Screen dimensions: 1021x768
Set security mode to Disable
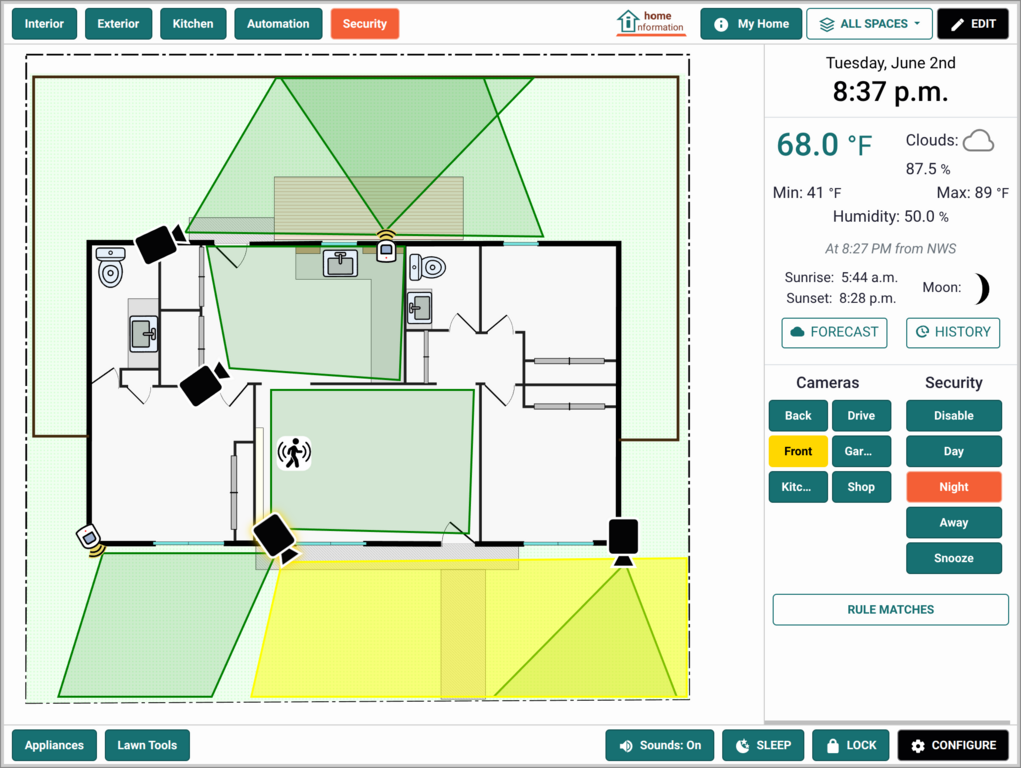pos(953,416)
